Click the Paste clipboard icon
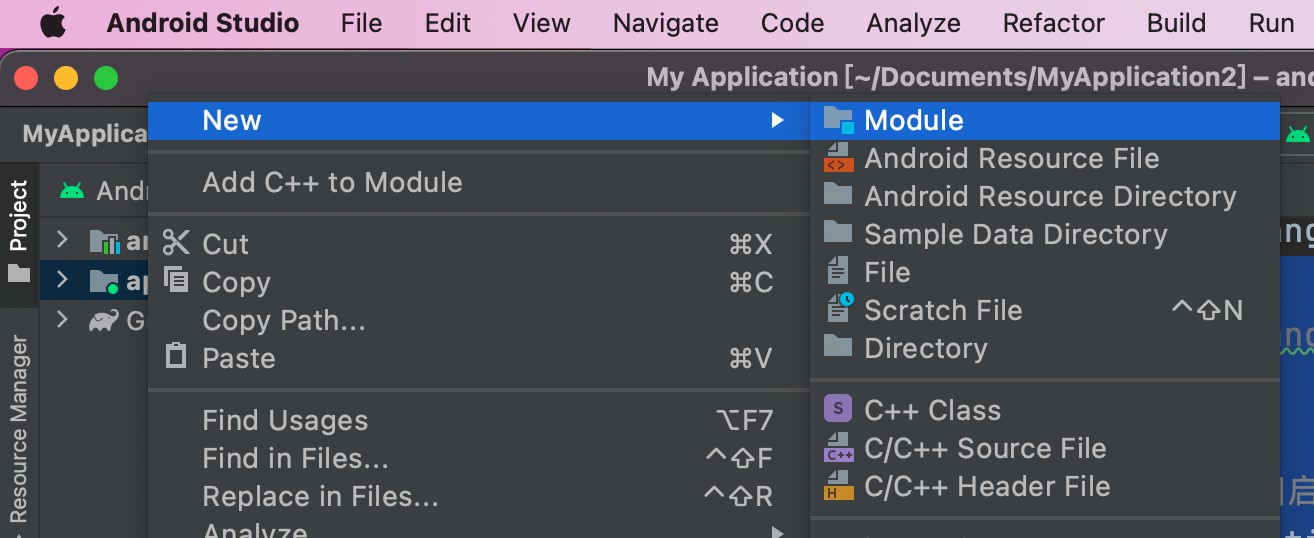Screen dimensions: 1314x538 [176, 357]
